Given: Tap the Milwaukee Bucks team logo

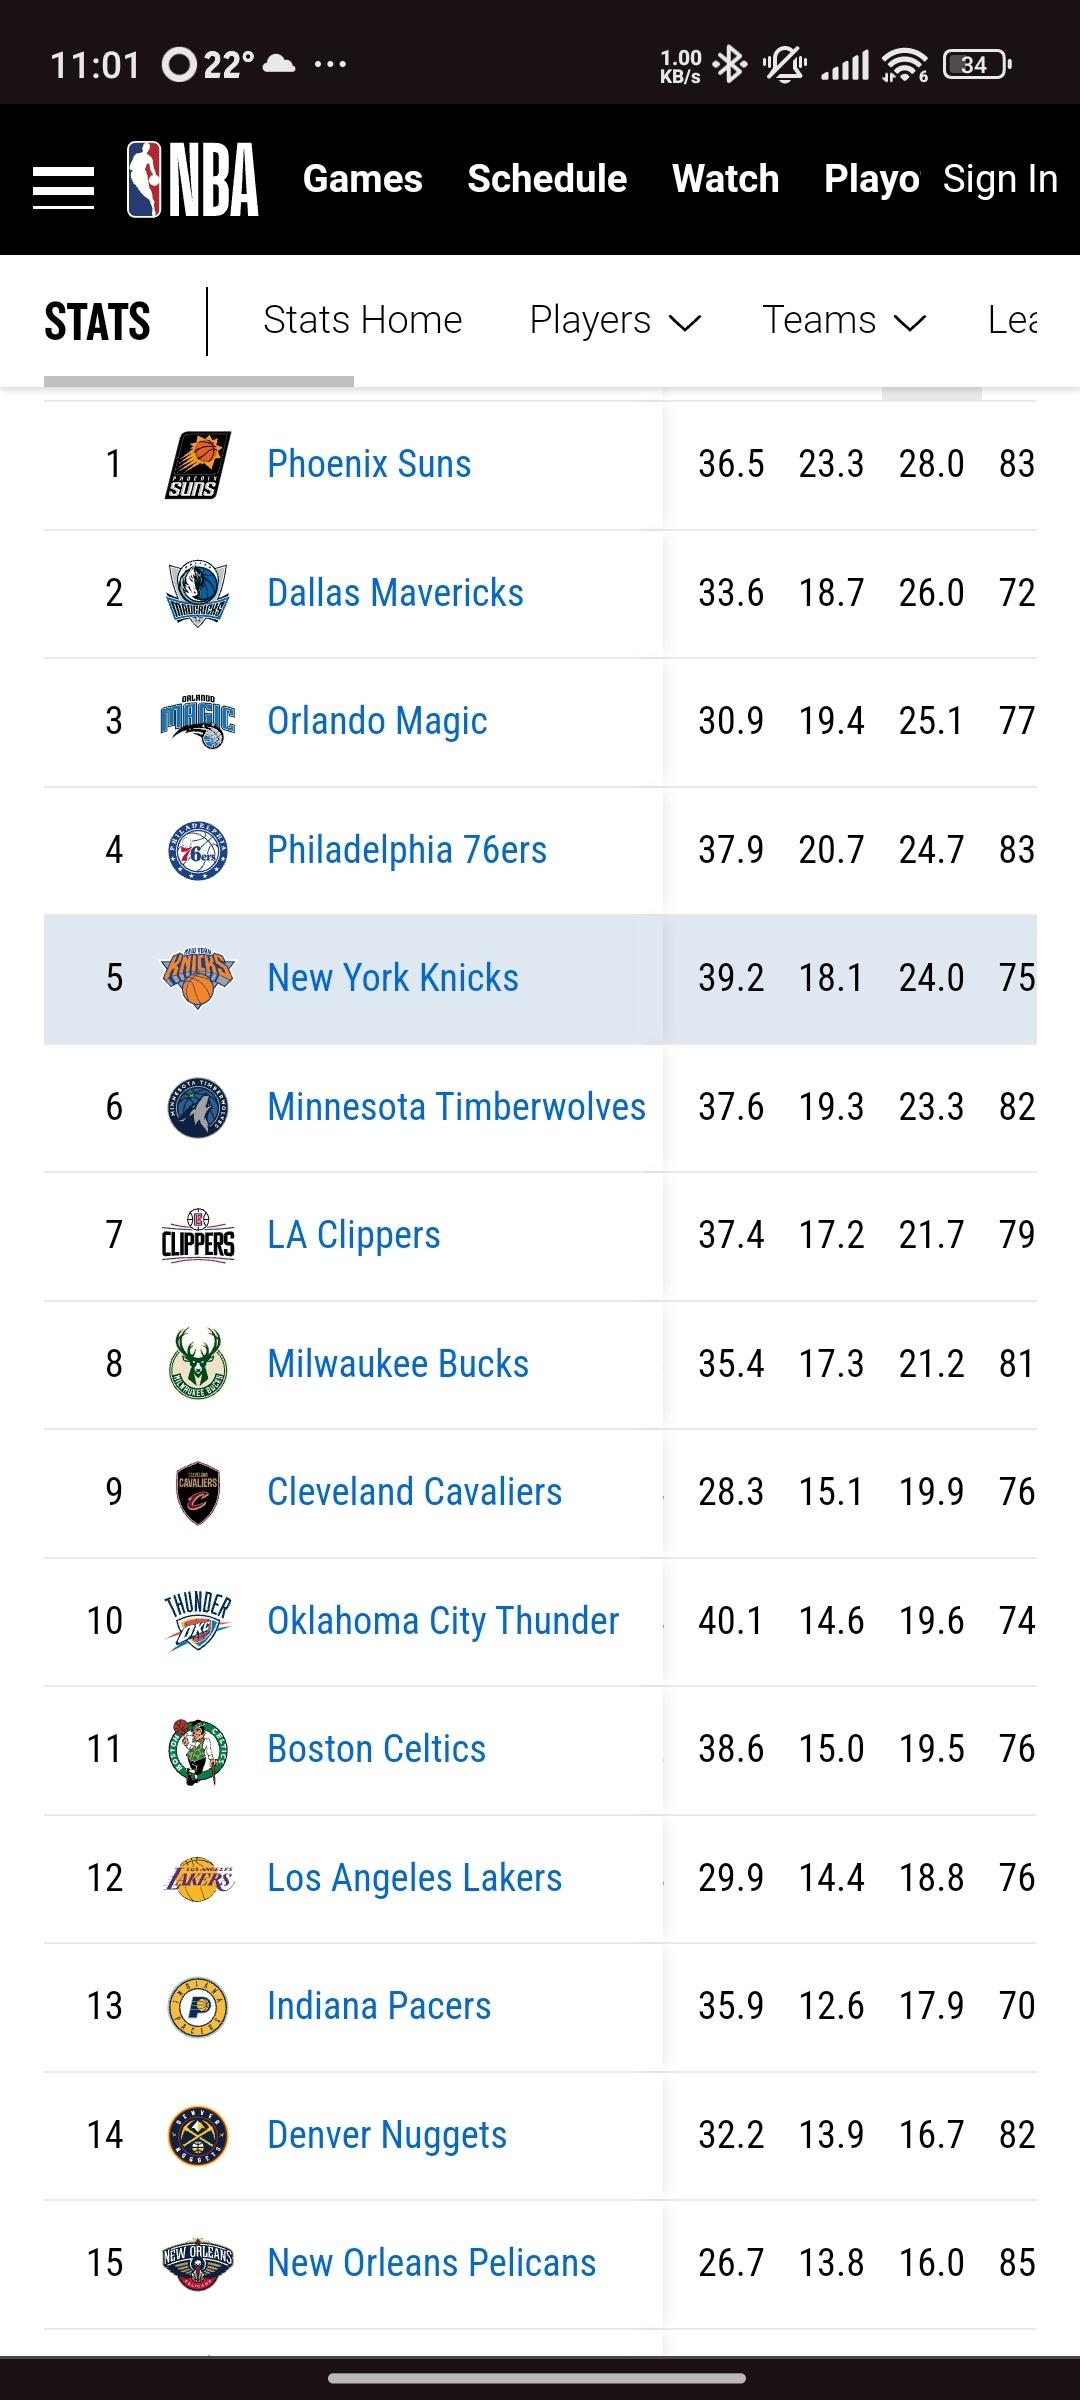Looking at the screenshot, I should click(198, 1364).
